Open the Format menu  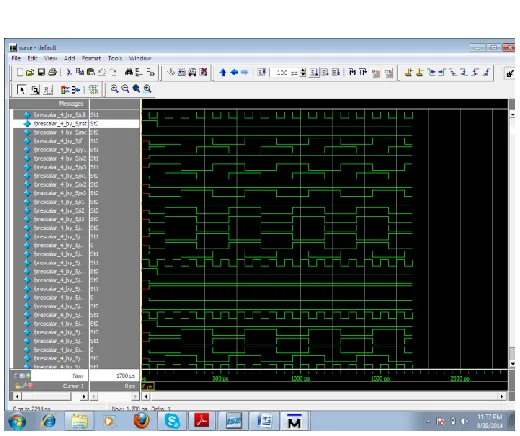click(x=91, y=58)
